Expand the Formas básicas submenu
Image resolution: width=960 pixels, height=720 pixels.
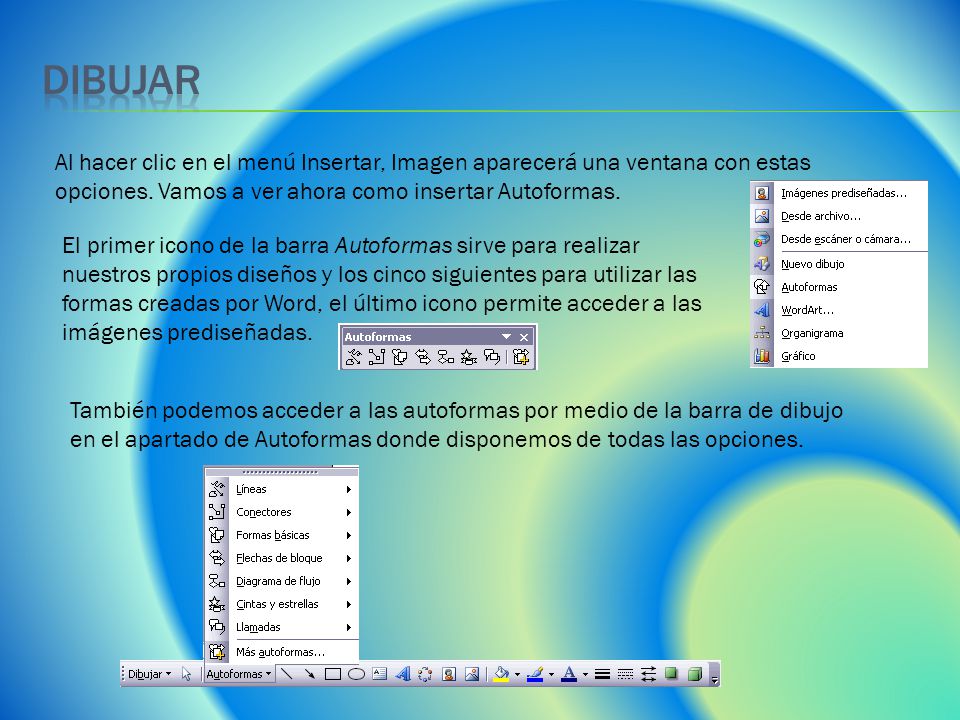(282, 535)
